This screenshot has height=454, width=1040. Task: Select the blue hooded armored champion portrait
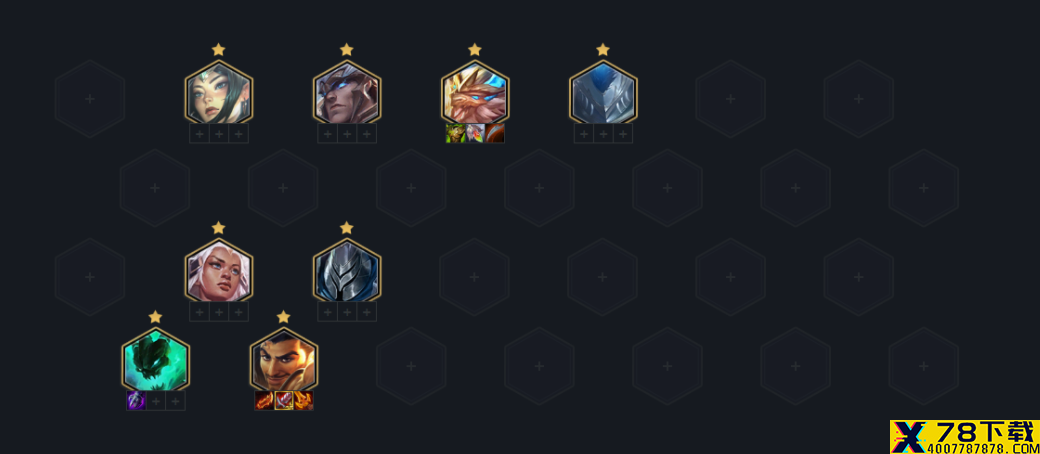(x=602, y=92)
